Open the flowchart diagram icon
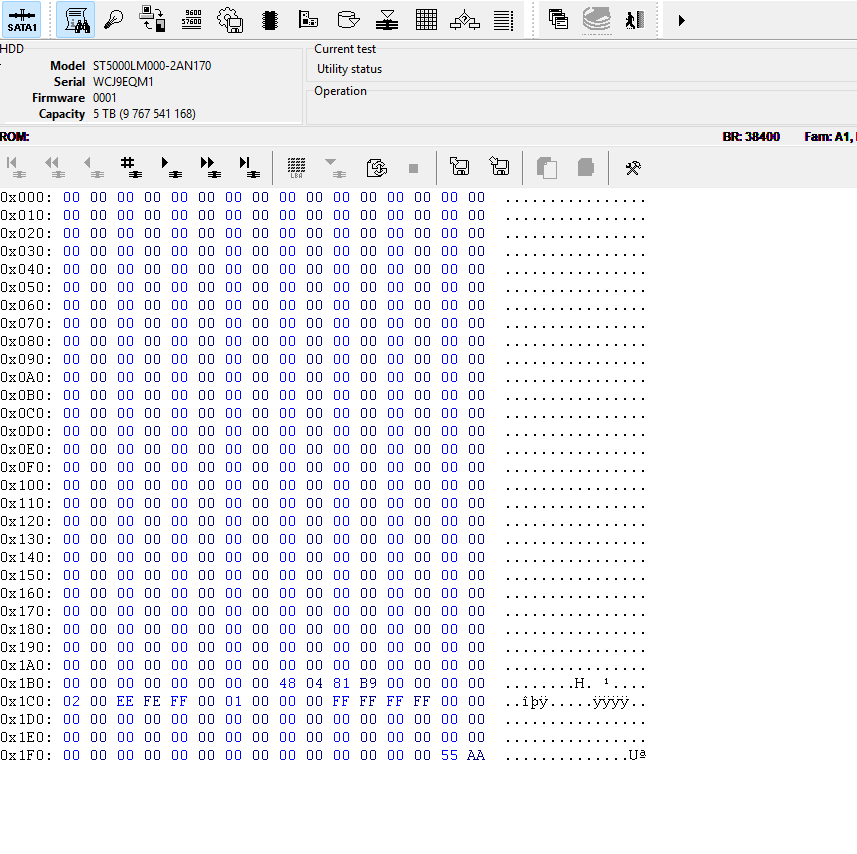This screenshot has width=857, height=854. point(465,19)
